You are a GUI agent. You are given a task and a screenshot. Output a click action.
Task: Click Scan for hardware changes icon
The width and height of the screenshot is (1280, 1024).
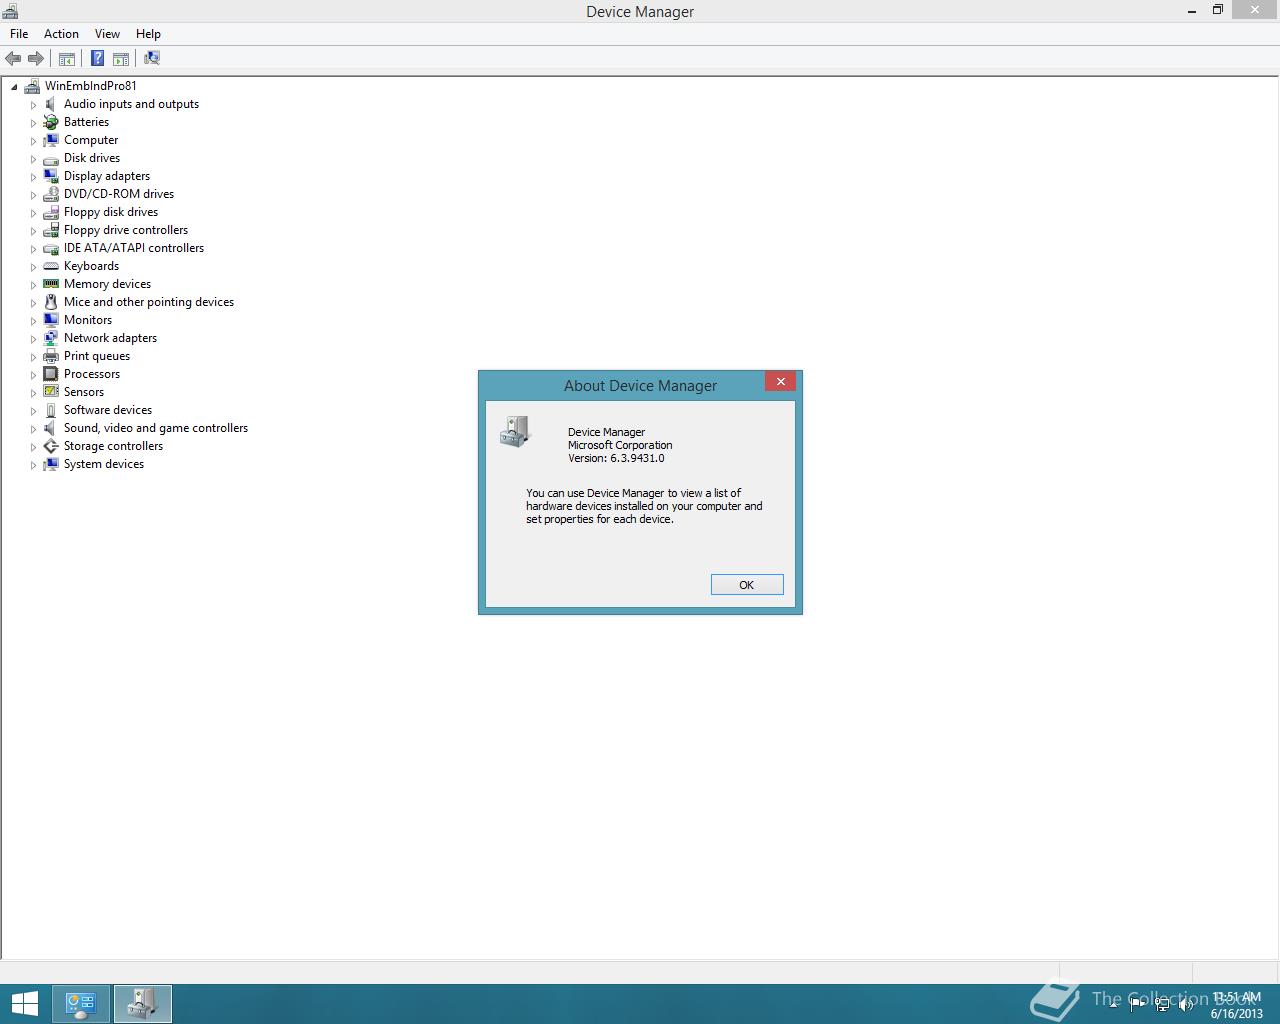[152, 58]
